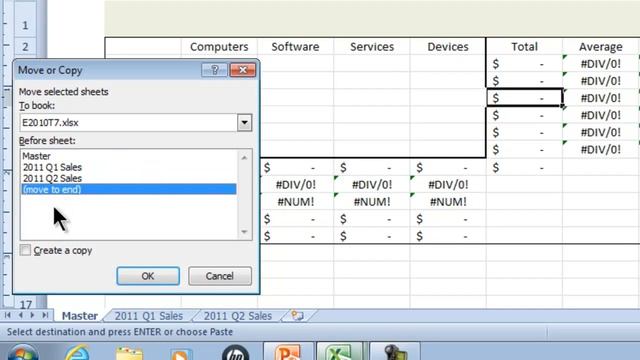The height and width of the screenshot is (360, 640).
Task: Select (move to end) list entry
Action: click(129, 189)
